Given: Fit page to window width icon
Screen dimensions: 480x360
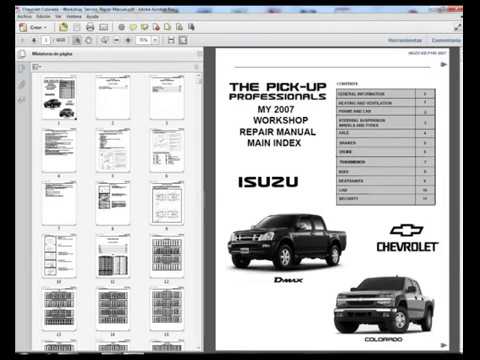Looking at the screenshot, I should tap(171, 40).
